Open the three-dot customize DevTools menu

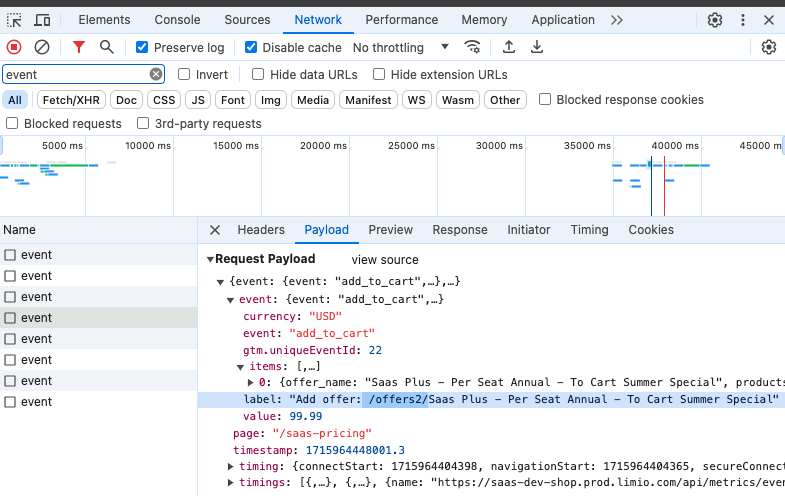(743, 20)
